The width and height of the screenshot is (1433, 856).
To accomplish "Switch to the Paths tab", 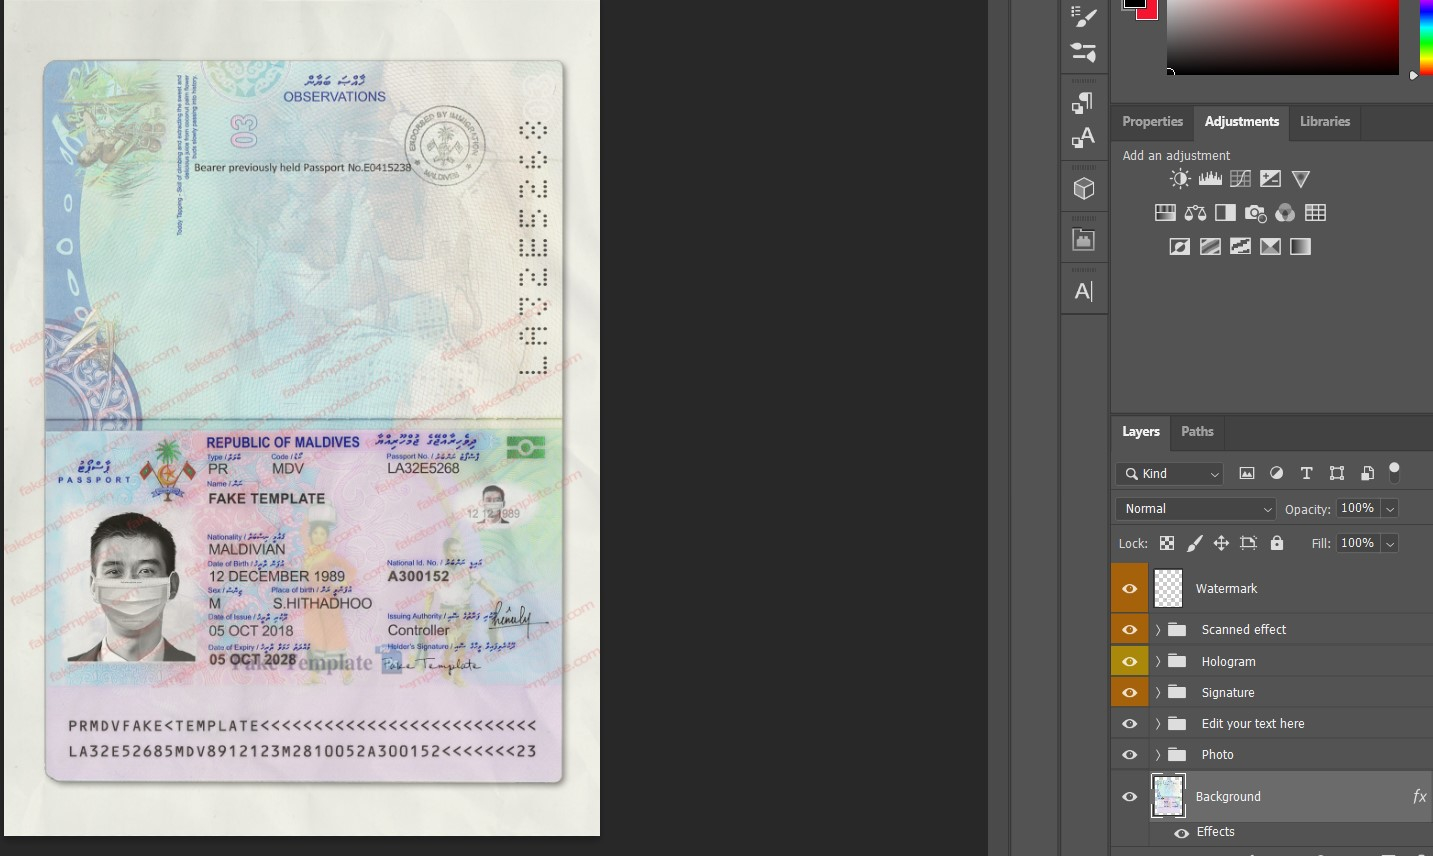I will tap(1197, 431).
